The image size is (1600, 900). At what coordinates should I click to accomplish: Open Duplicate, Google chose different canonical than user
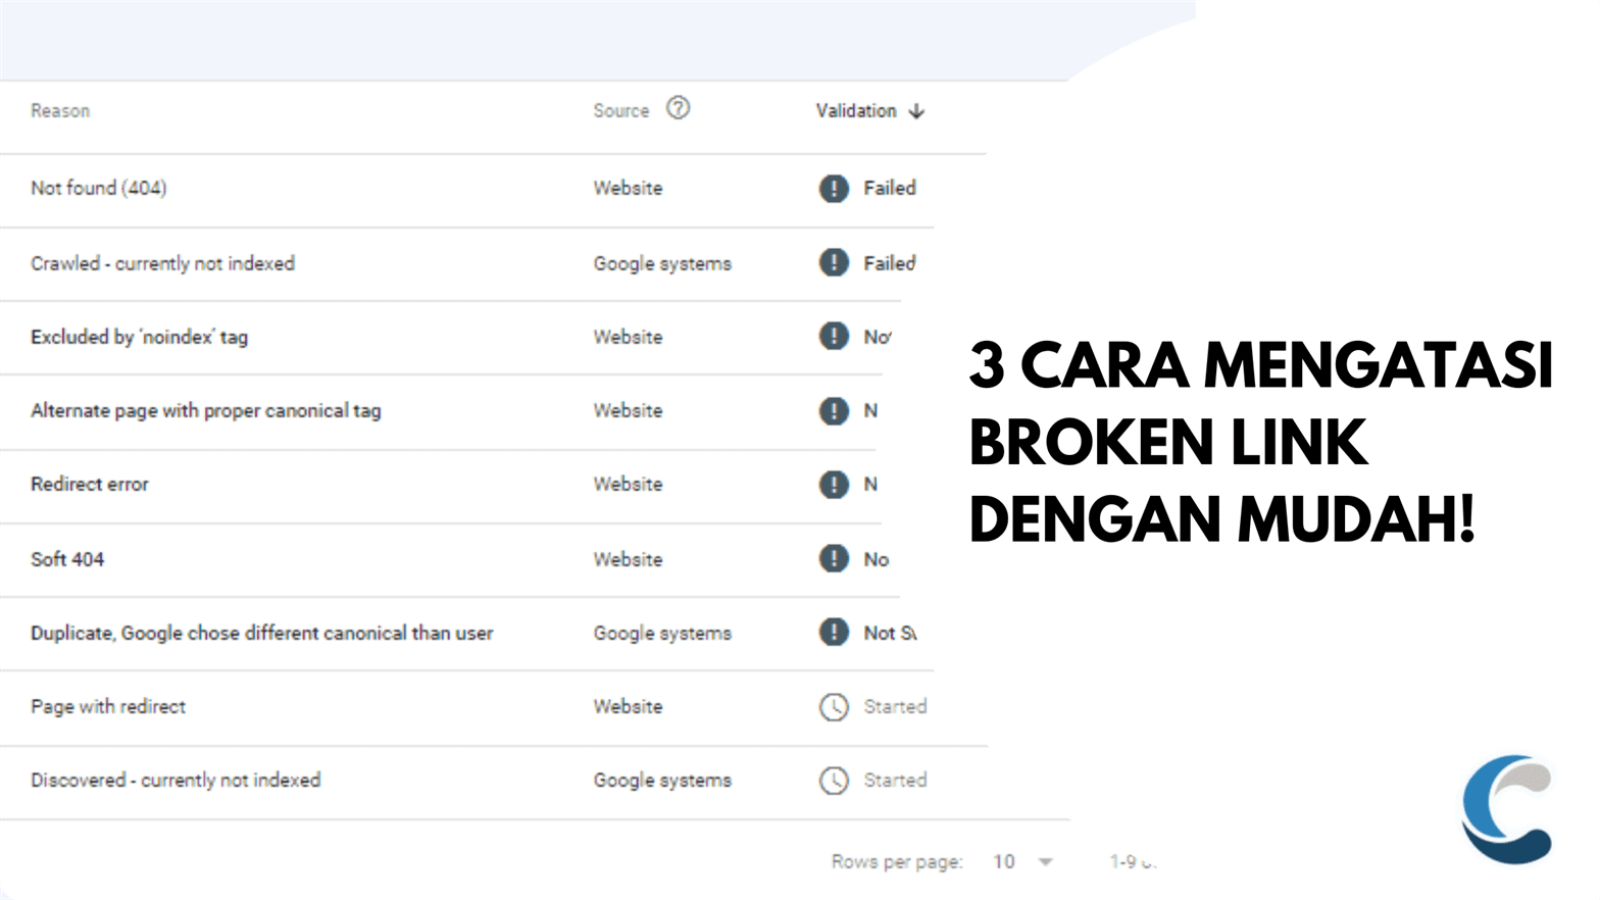pos(261,633)
